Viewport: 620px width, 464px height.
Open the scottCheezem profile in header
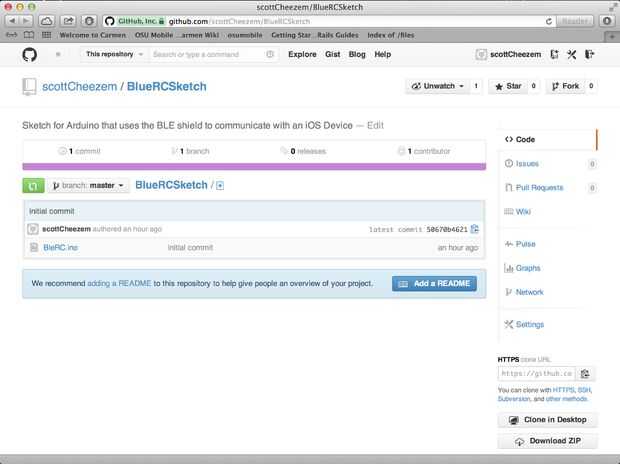[509, 55]
